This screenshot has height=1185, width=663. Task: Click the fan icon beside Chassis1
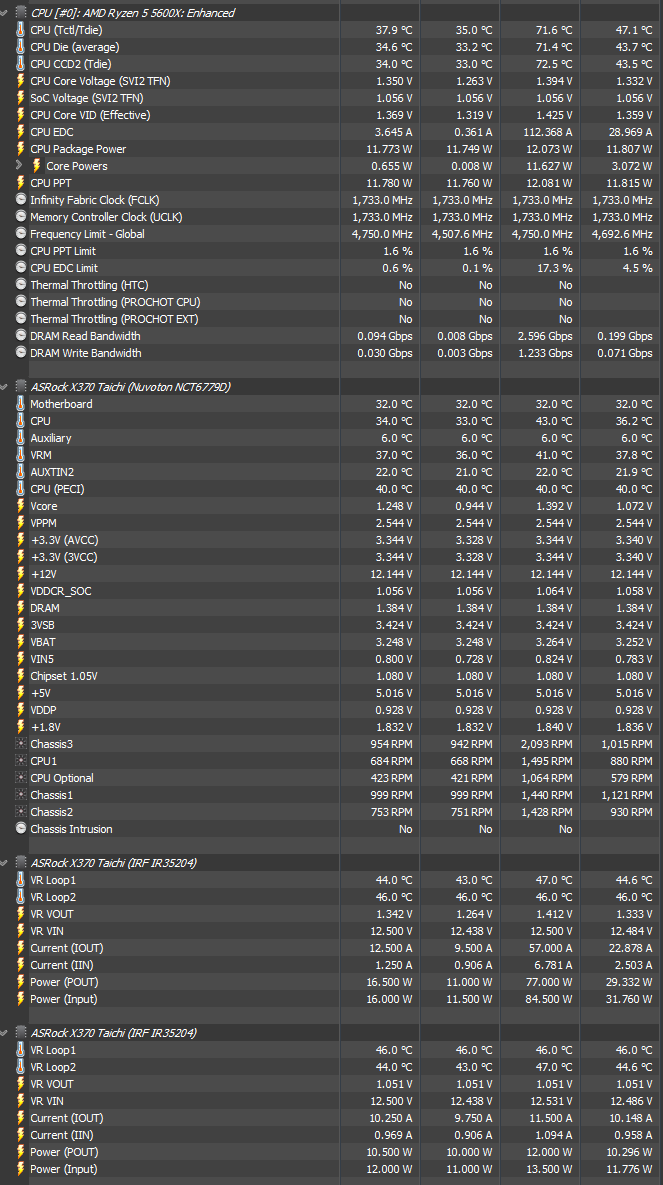[20, 795]
